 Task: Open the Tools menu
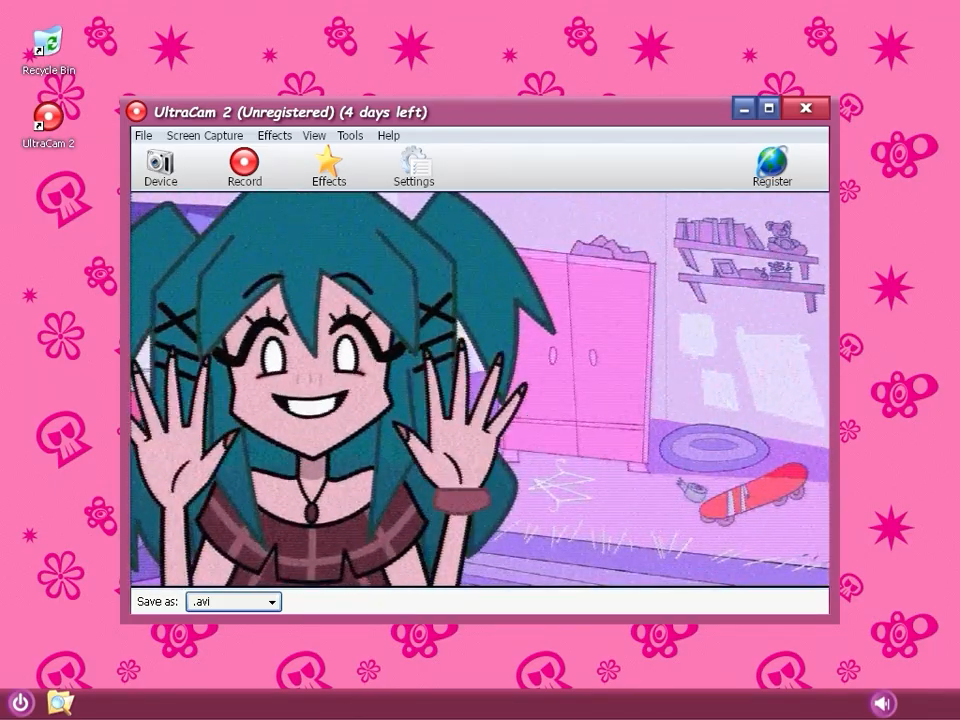(350, 136)
